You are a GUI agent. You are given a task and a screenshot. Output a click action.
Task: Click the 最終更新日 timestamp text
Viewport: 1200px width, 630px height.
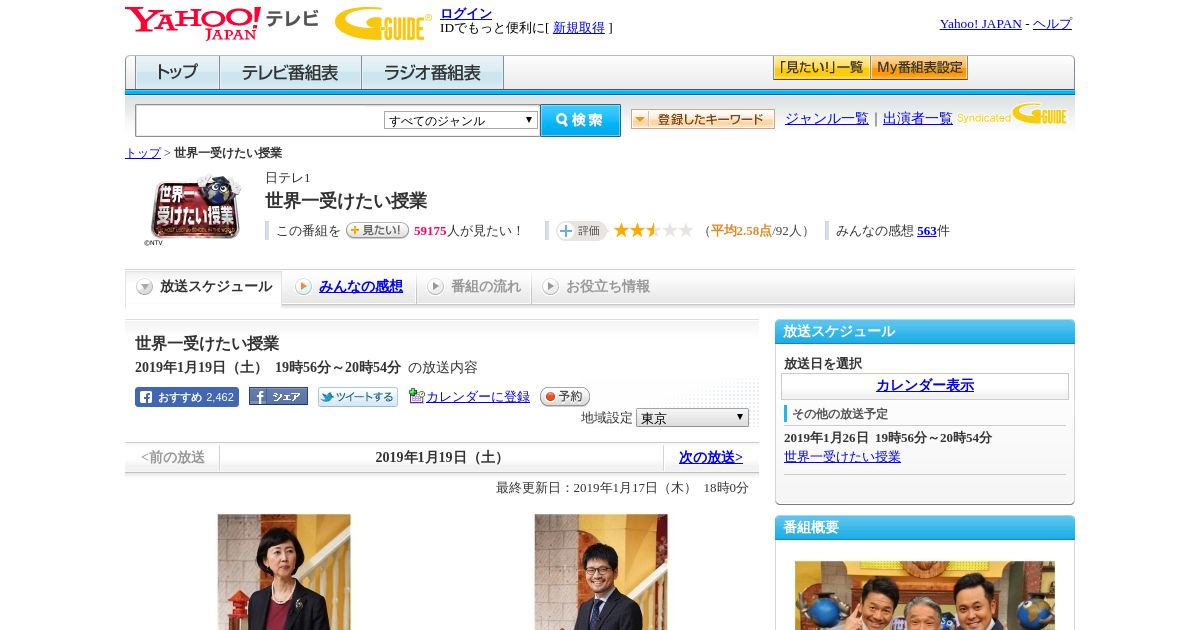click(x=622, y=488)
